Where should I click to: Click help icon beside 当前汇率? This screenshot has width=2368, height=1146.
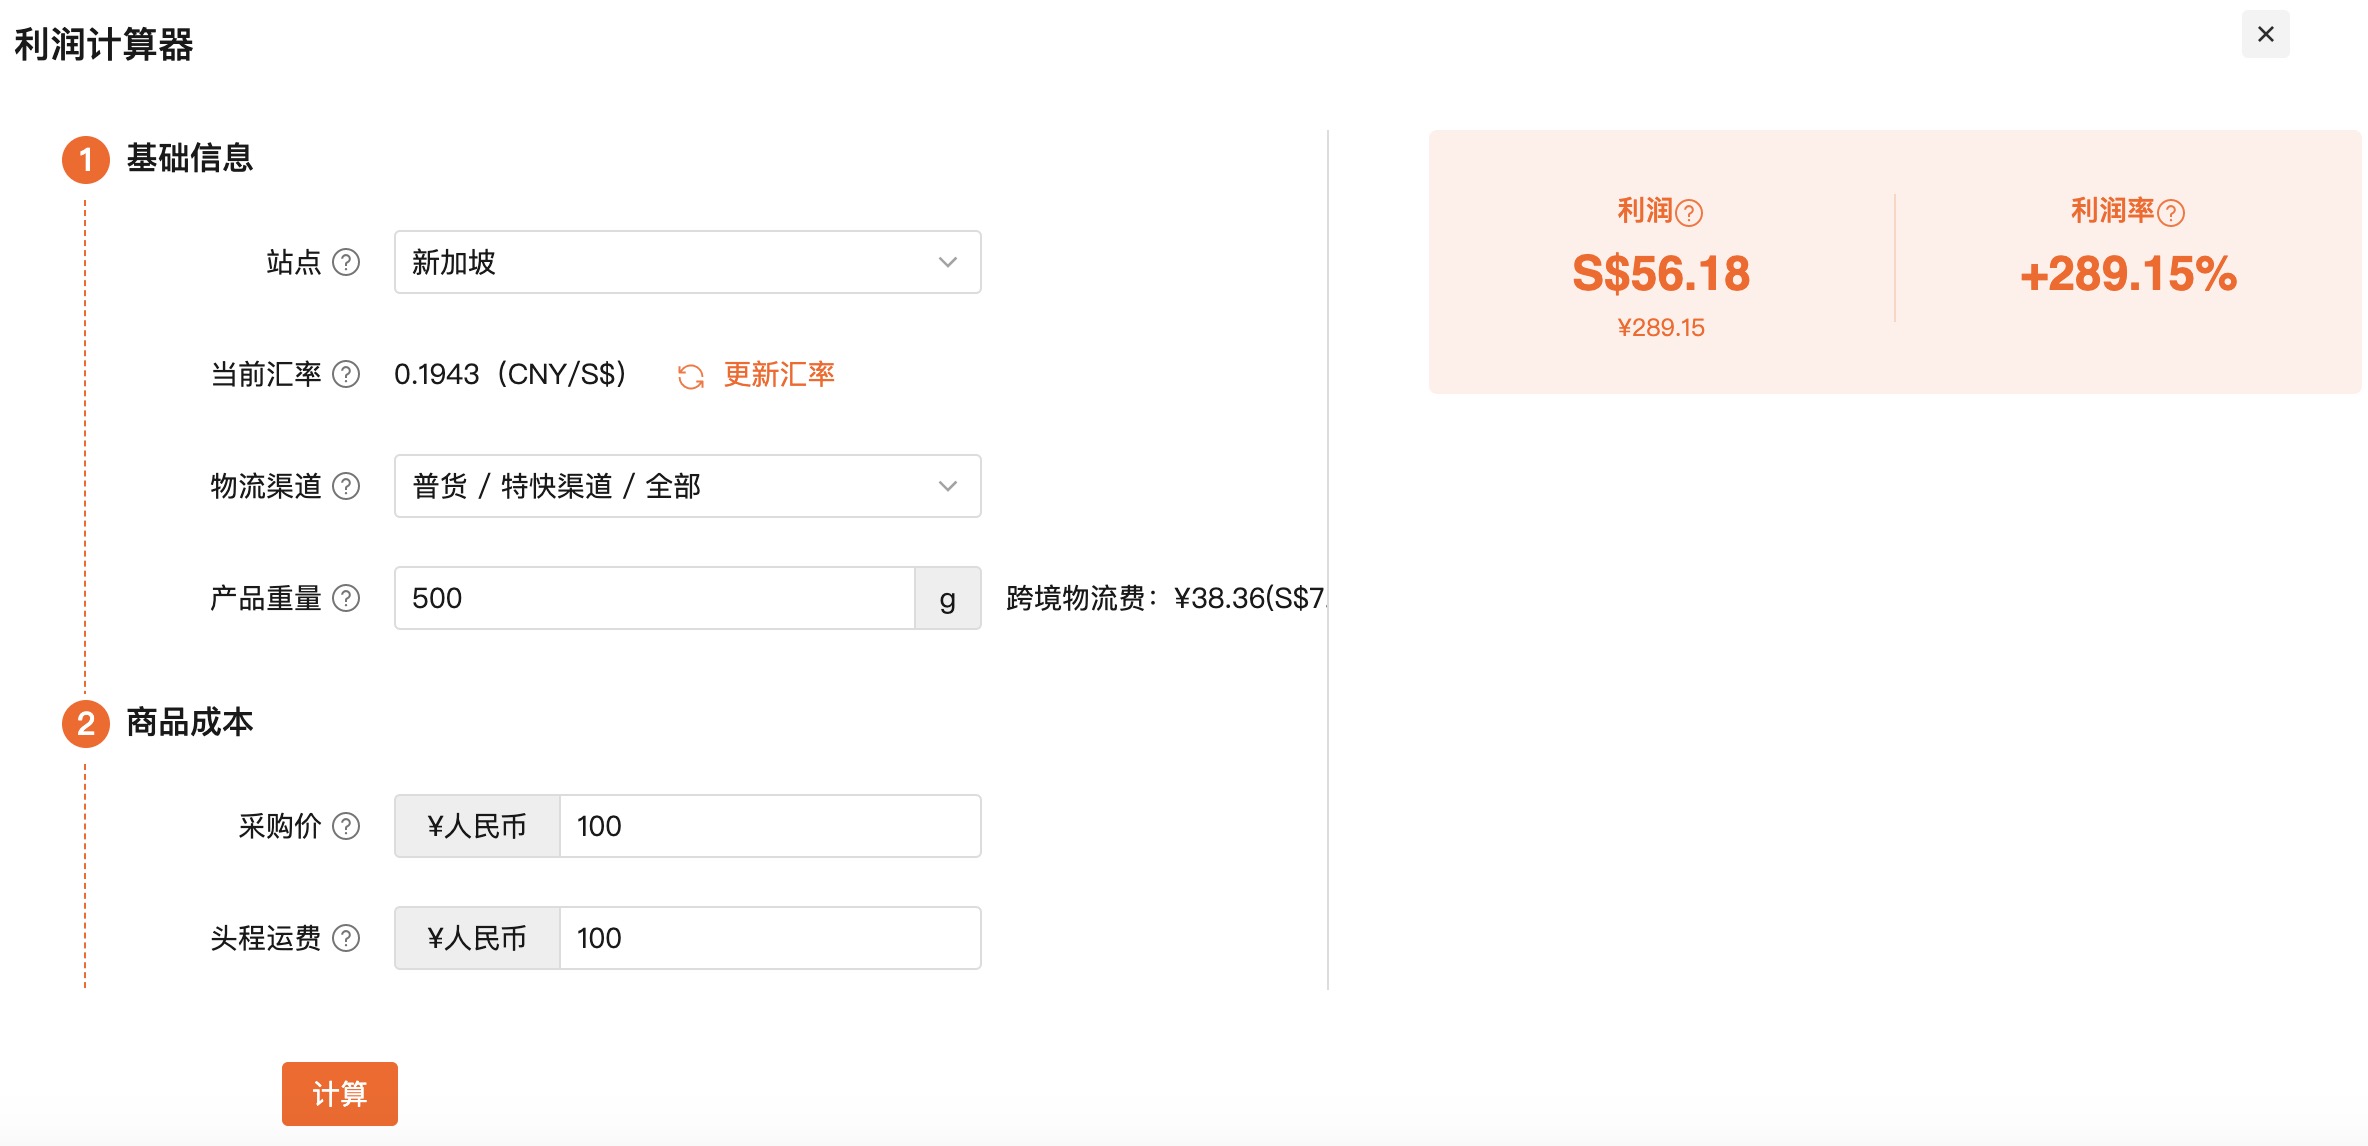point(346,374)
